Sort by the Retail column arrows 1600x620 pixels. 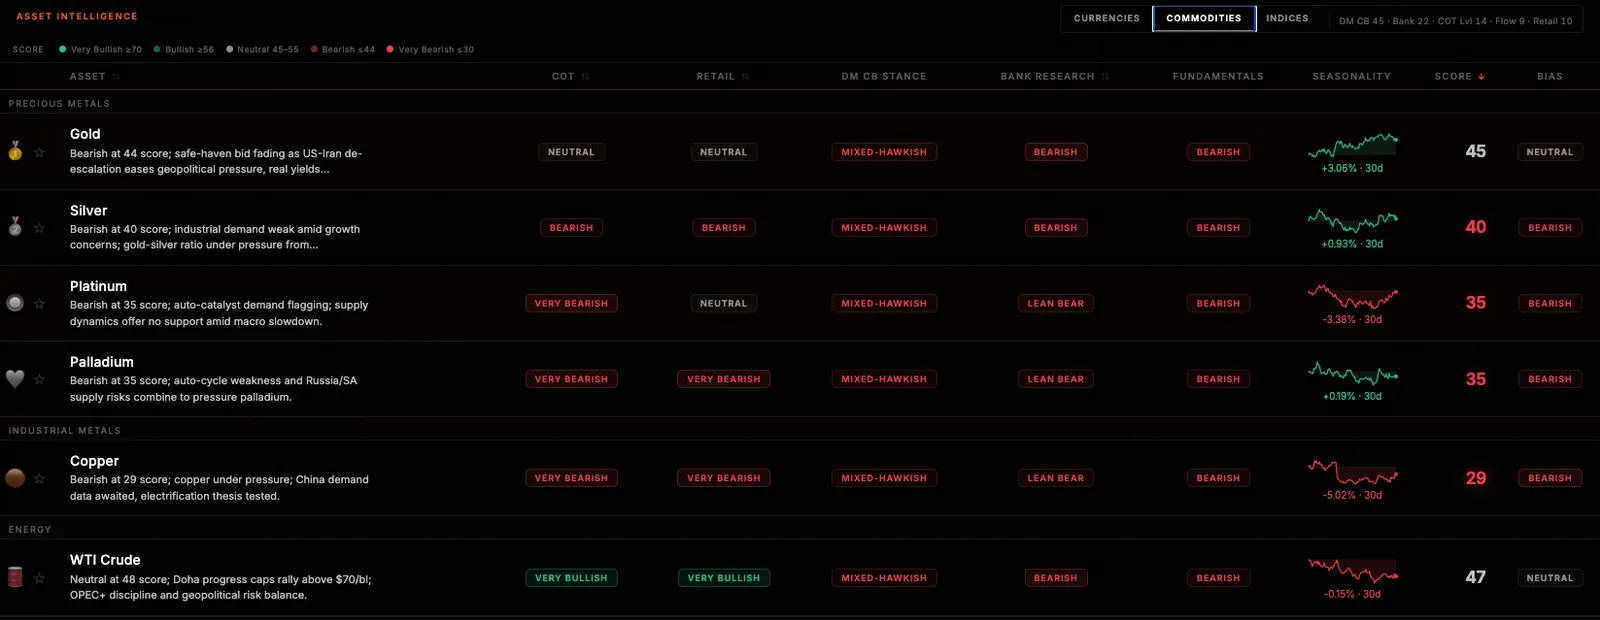(745, 76)
